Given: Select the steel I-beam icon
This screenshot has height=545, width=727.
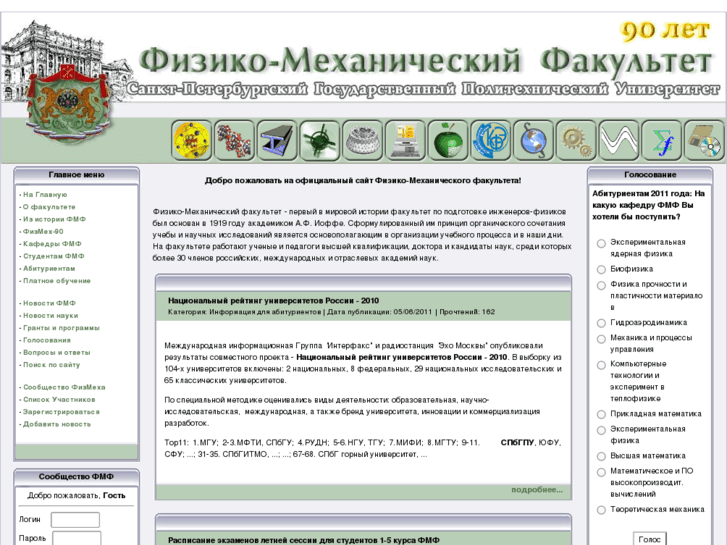Looking at the screenshot, I should click(277, 140).
